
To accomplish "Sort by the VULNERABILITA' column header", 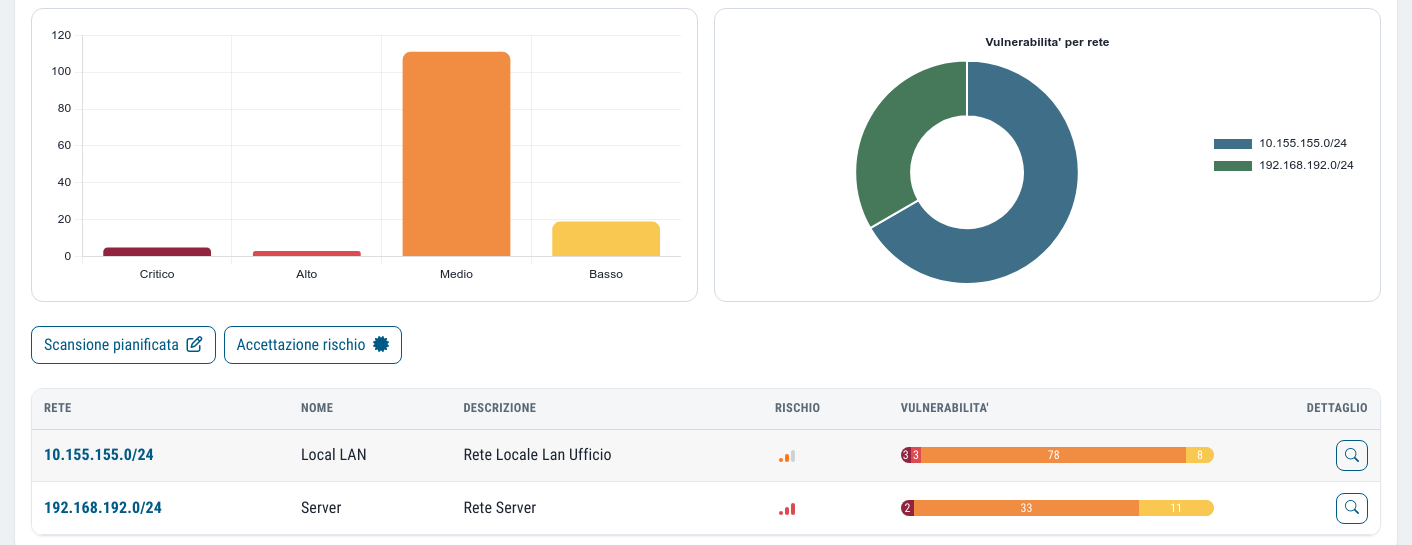I will pos(945,408).
